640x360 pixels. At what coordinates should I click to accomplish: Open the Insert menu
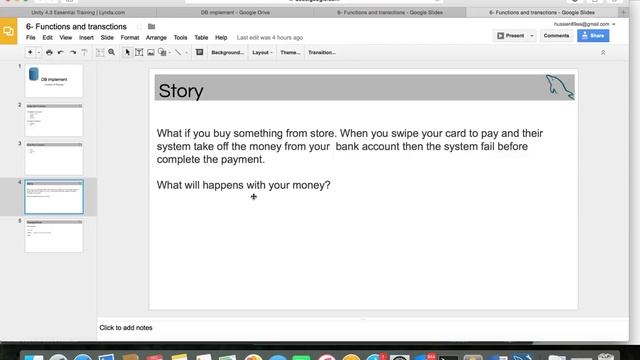click(86, 38)
